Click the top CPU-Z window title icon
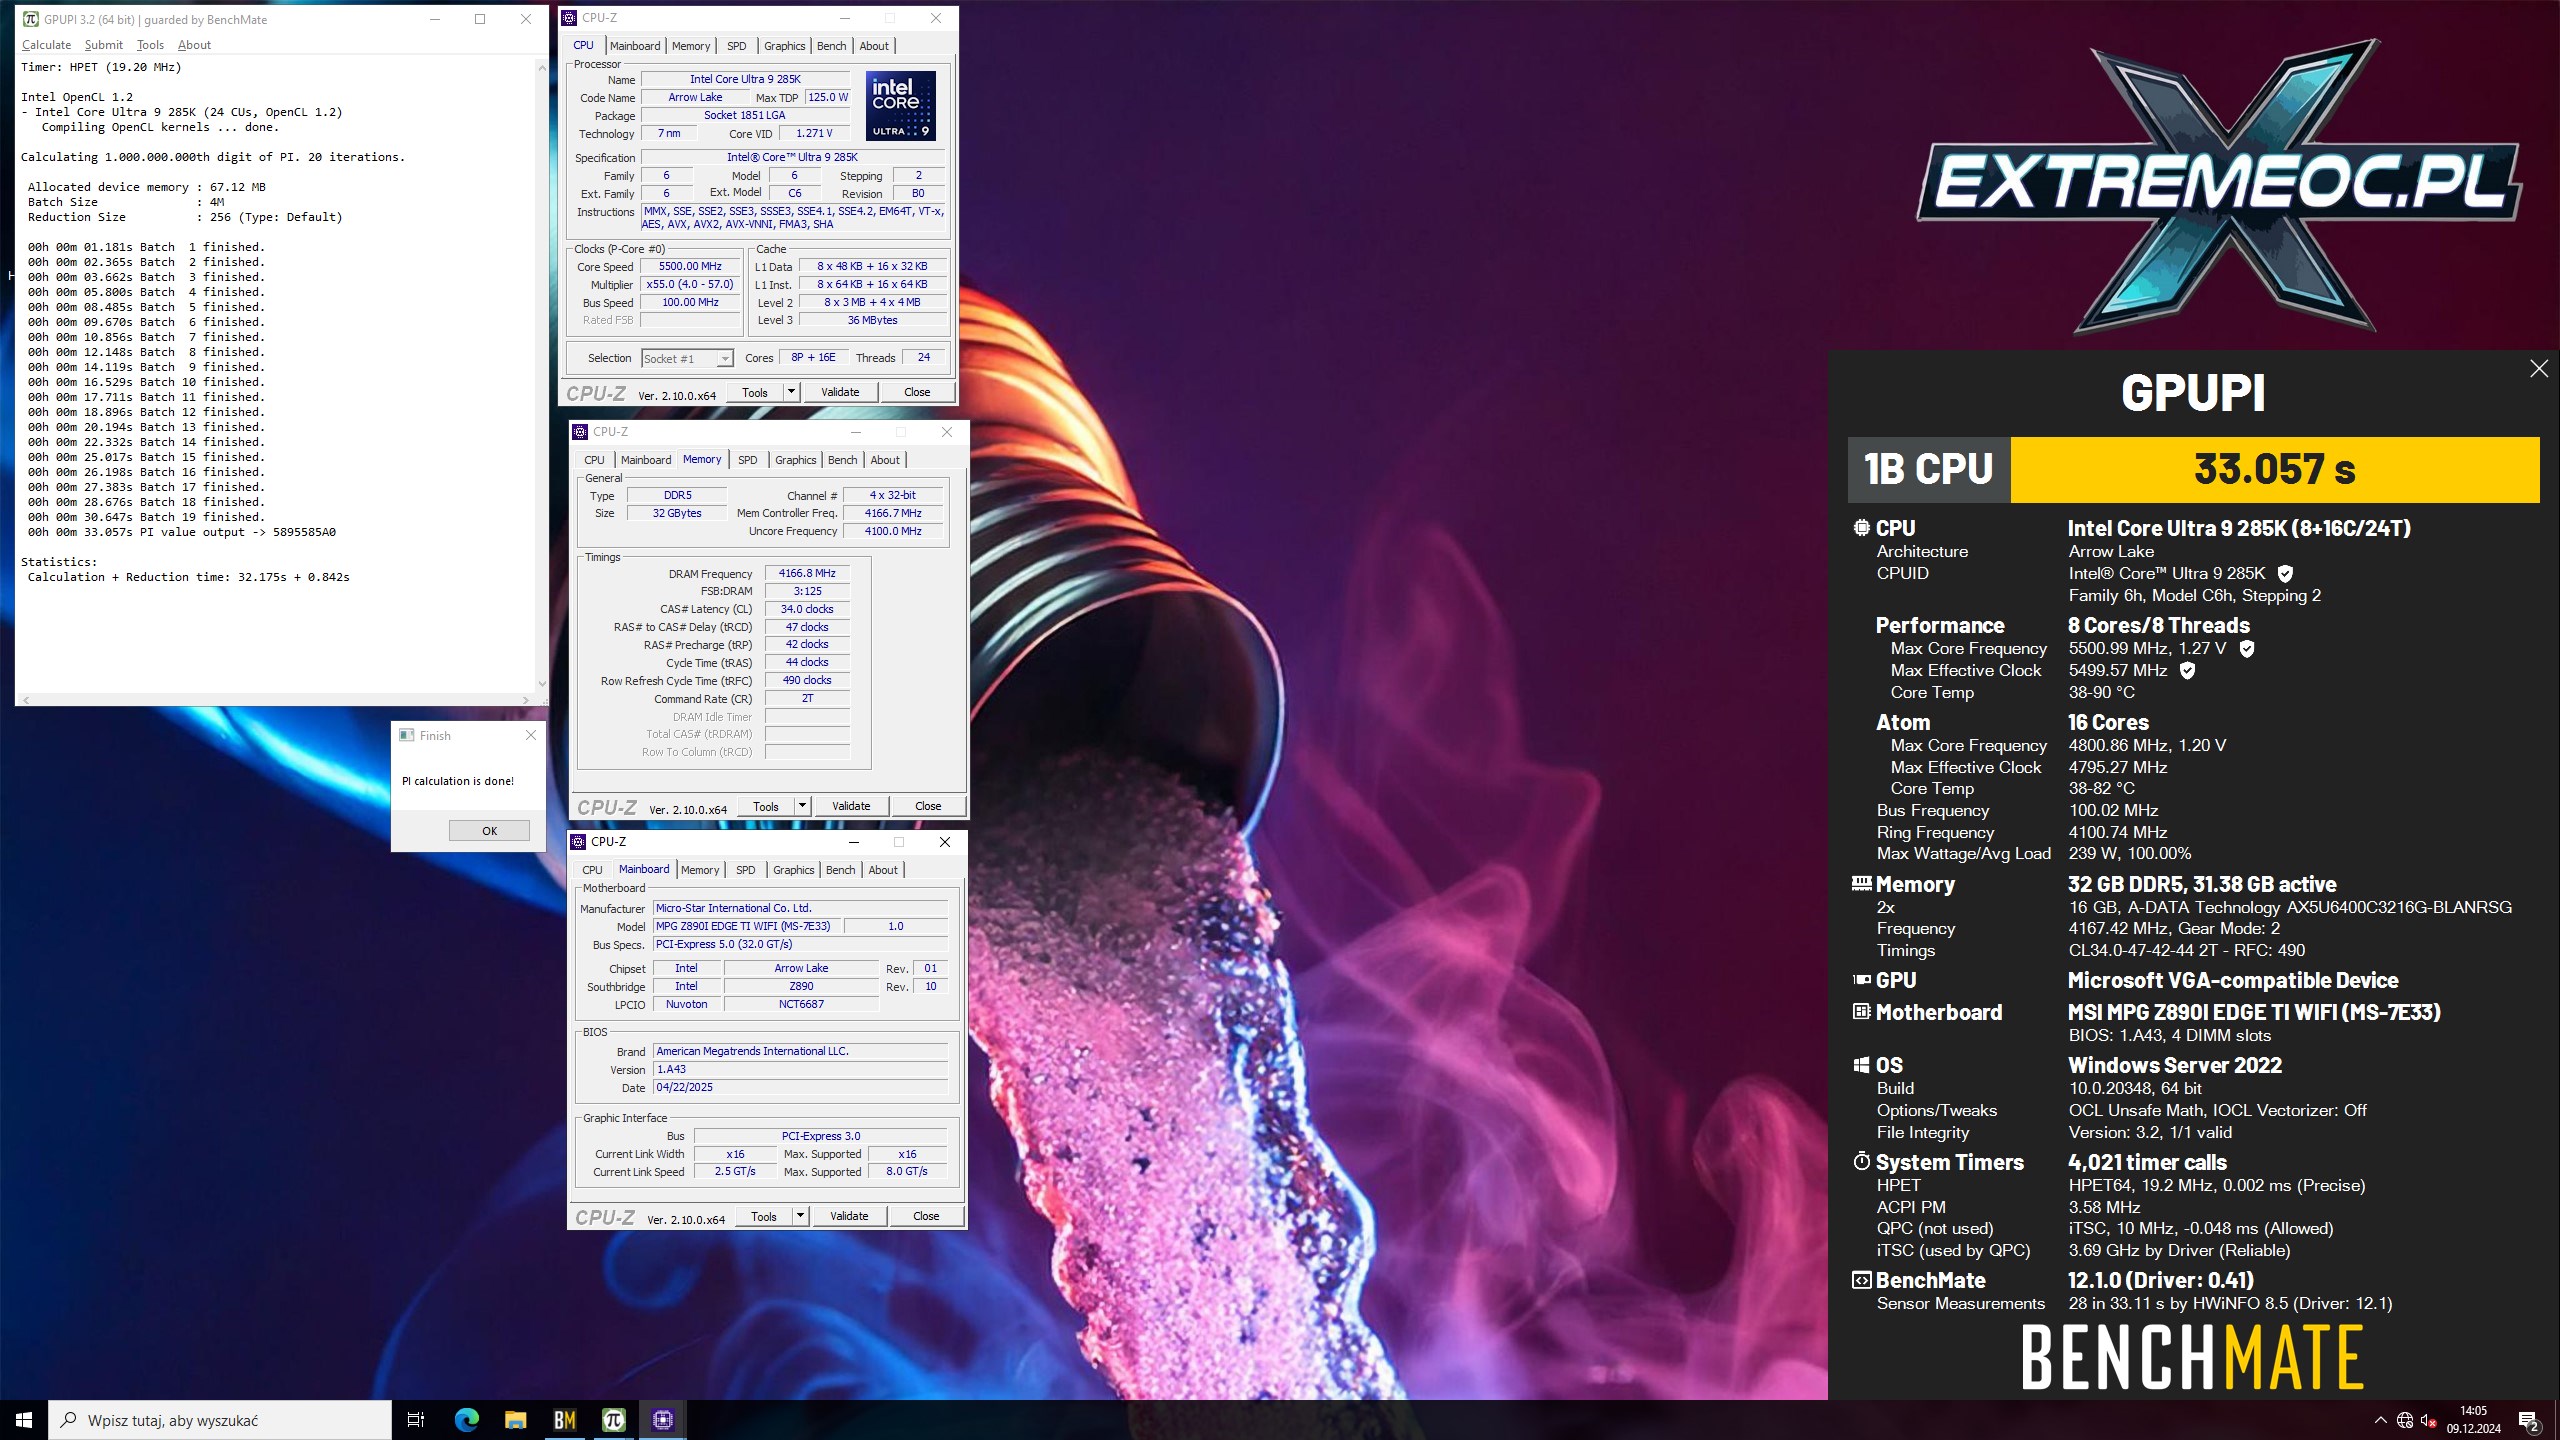Screen dimensions: 2560x1440 tap(569, 18)
